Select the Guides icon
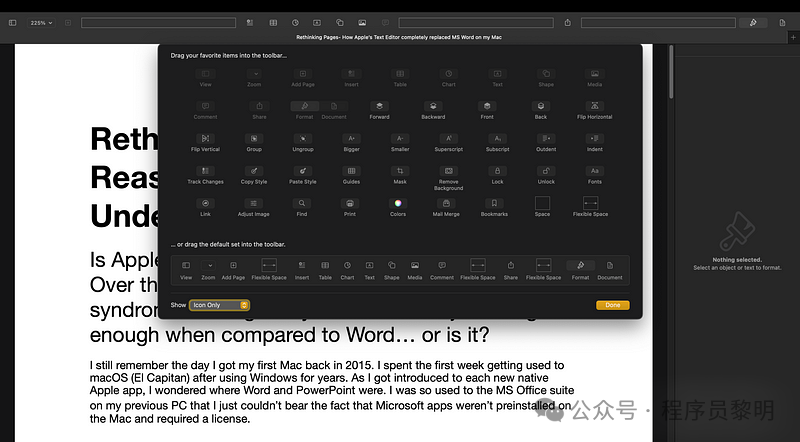 point(352,171)
